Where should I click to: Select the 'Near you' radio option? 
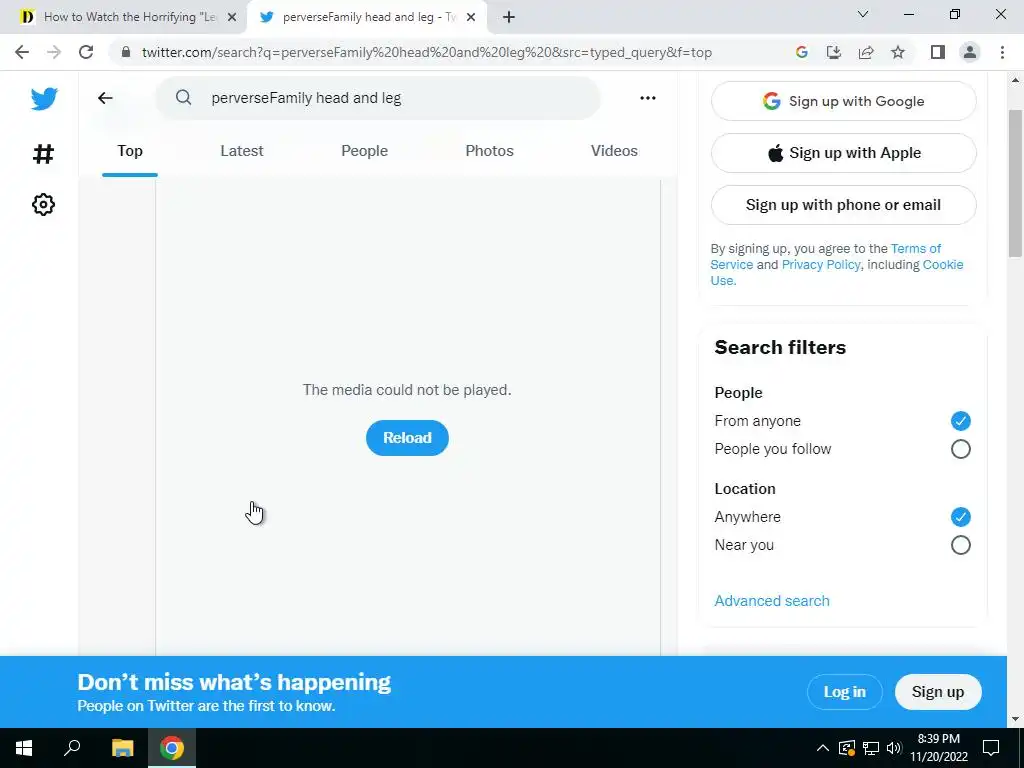click(x=960, y=545)
